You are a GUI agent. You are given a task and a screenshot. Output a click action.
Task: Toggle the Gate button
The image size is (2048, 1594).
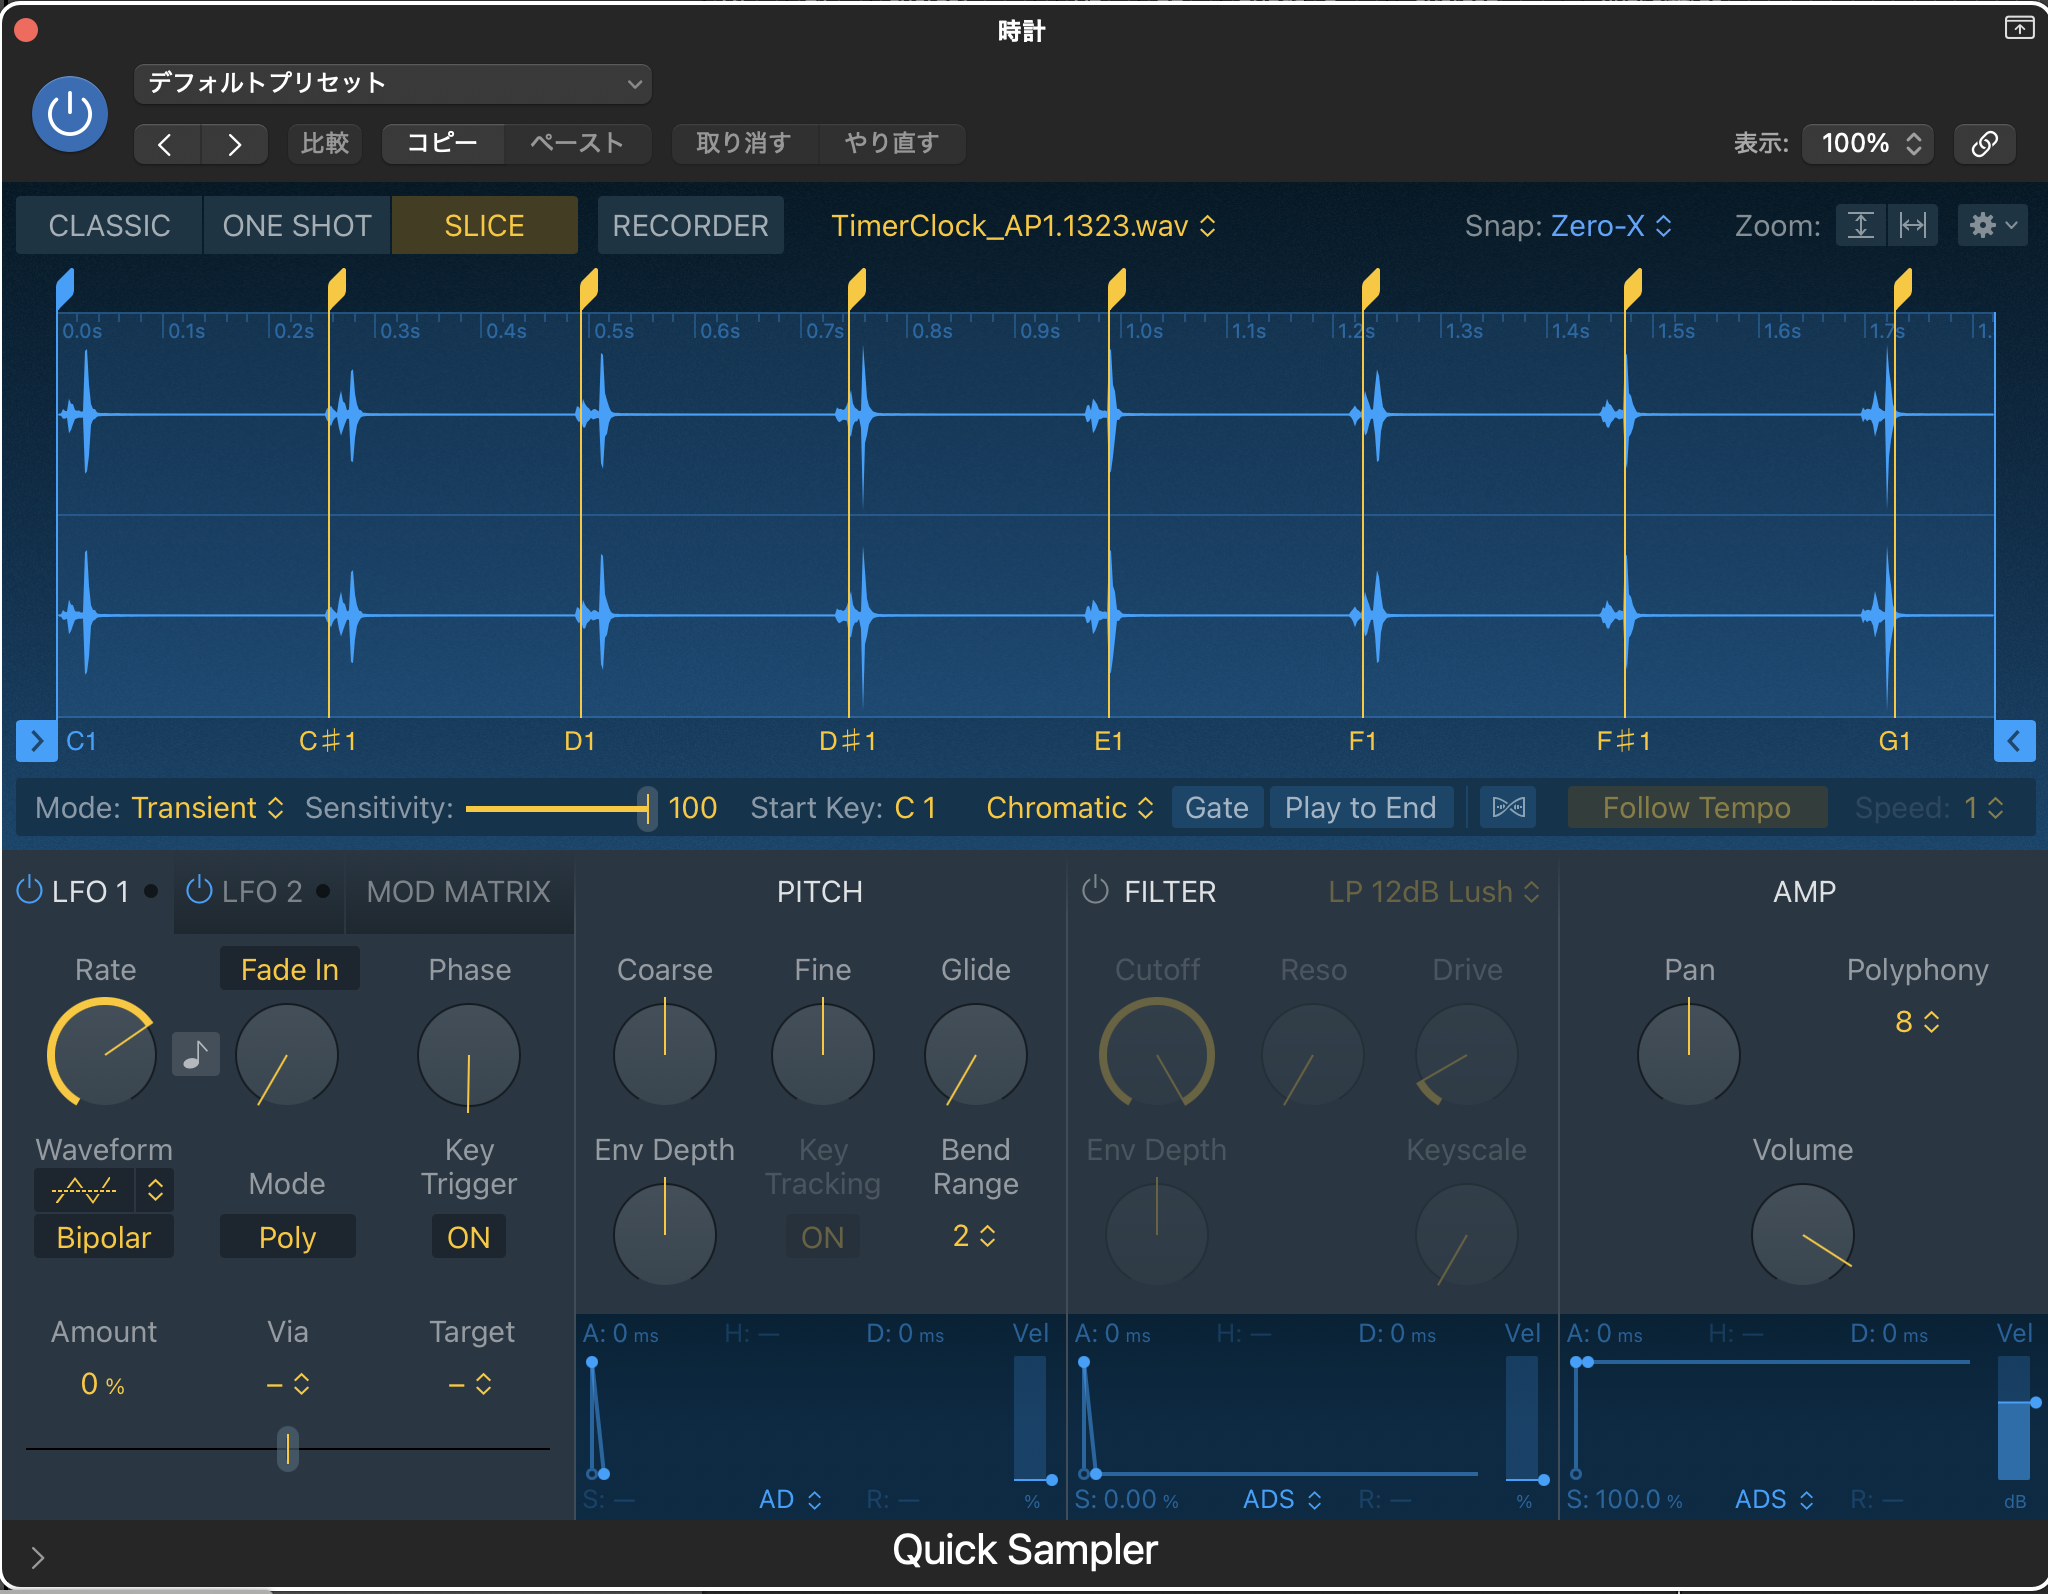tap(1217, 807)
